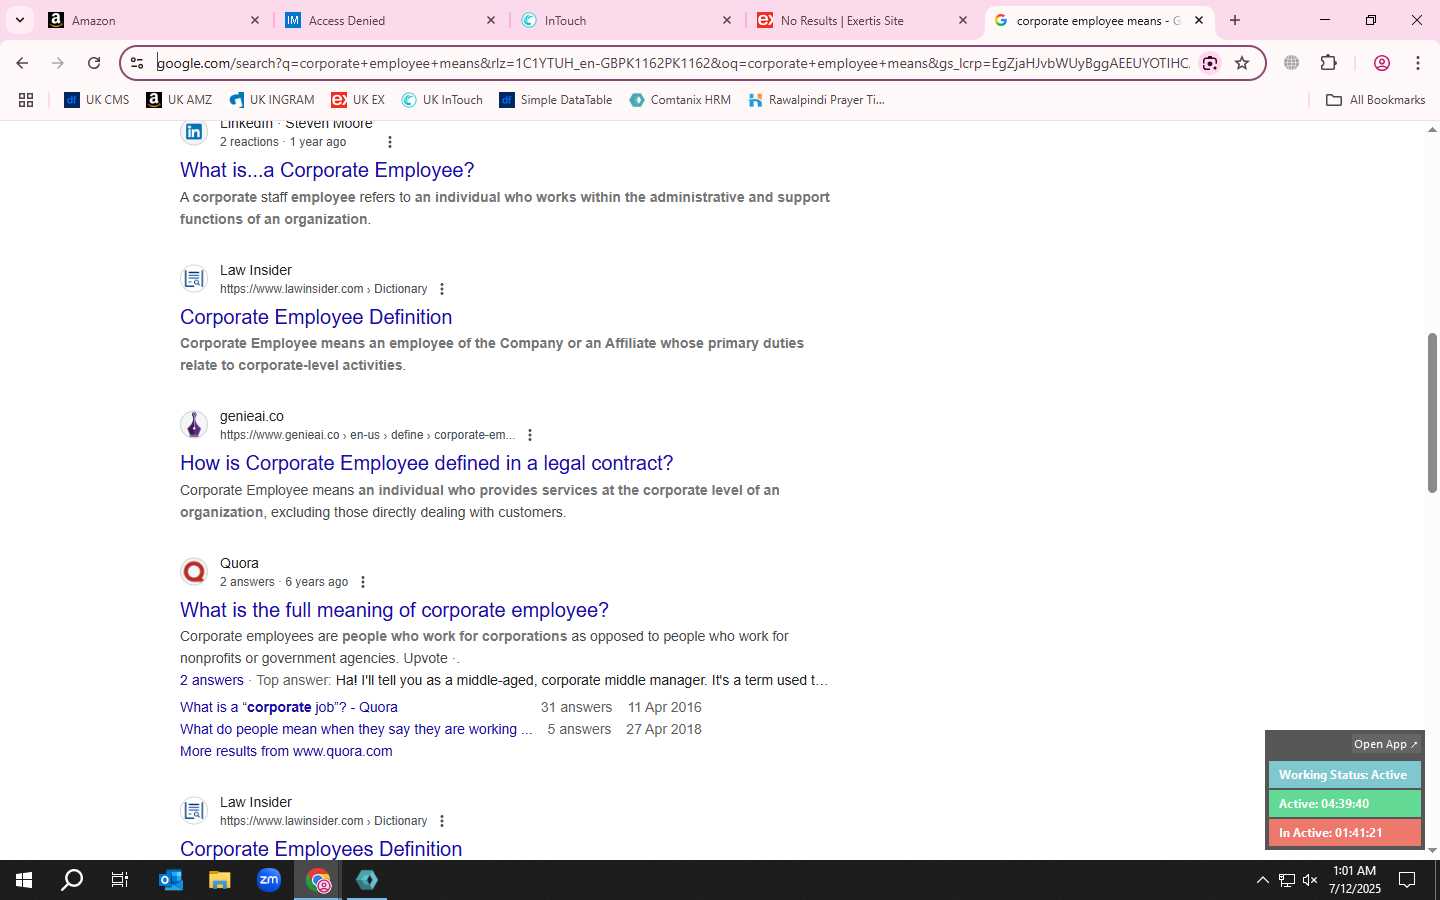Click the 2 answers Quora link
Image resolution: width=1440 pixels, height=900 pixels.
tap(212, 680)
